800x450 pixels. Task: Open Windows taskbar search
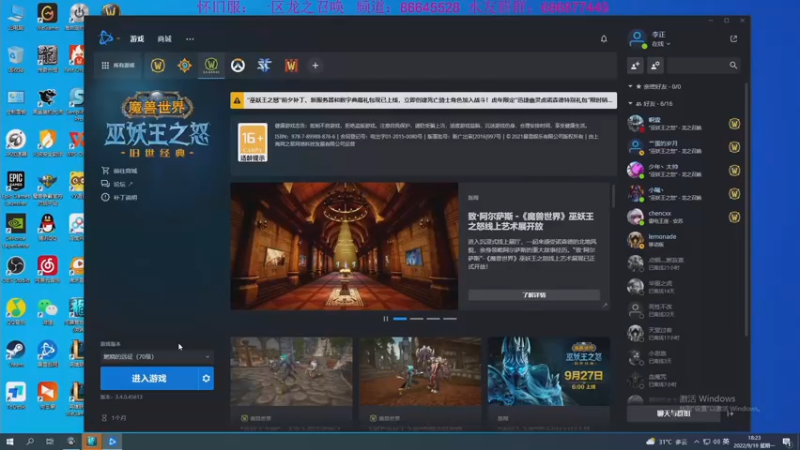(x=30, y=441)
